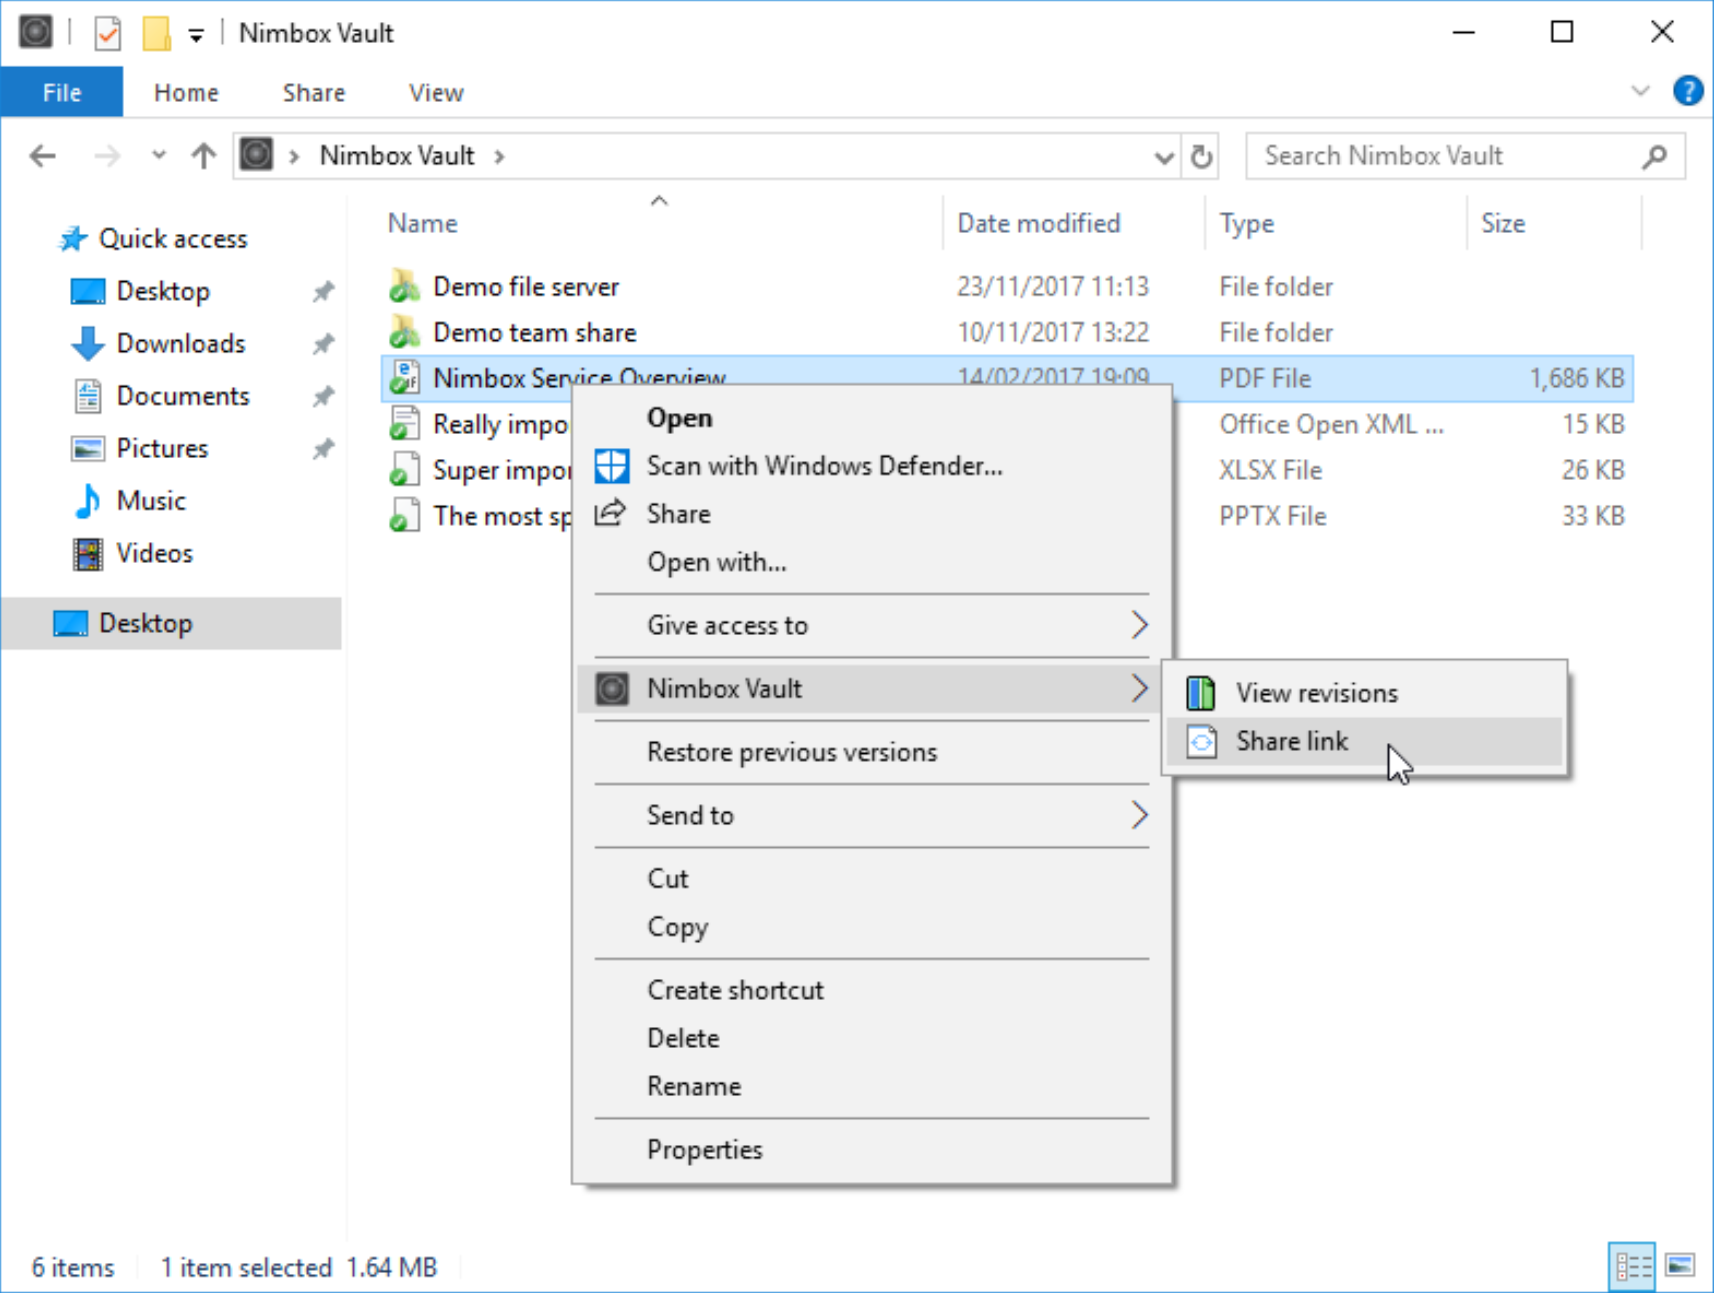This screenshot has height=1293, width=1714.
Task: Click the Demo file server folder icon
Action: point(405,286)
